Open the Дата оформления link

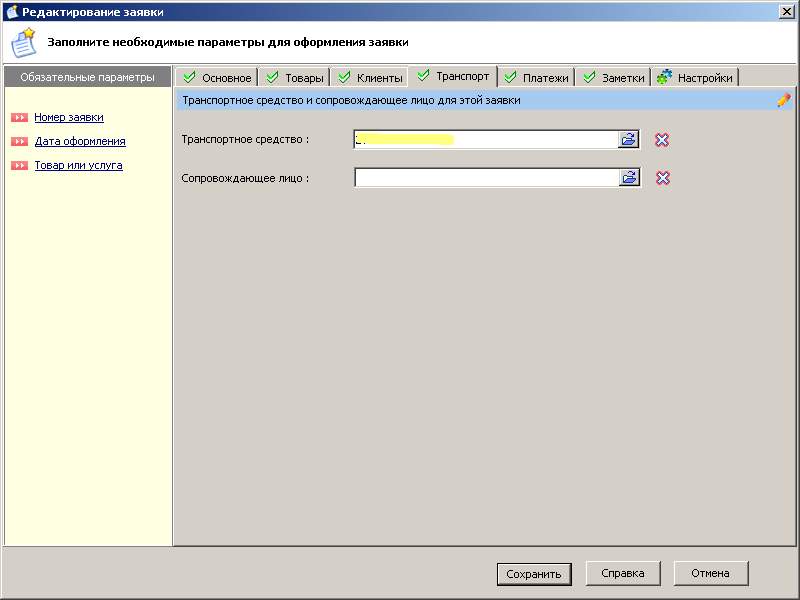[x=80, y=142]
